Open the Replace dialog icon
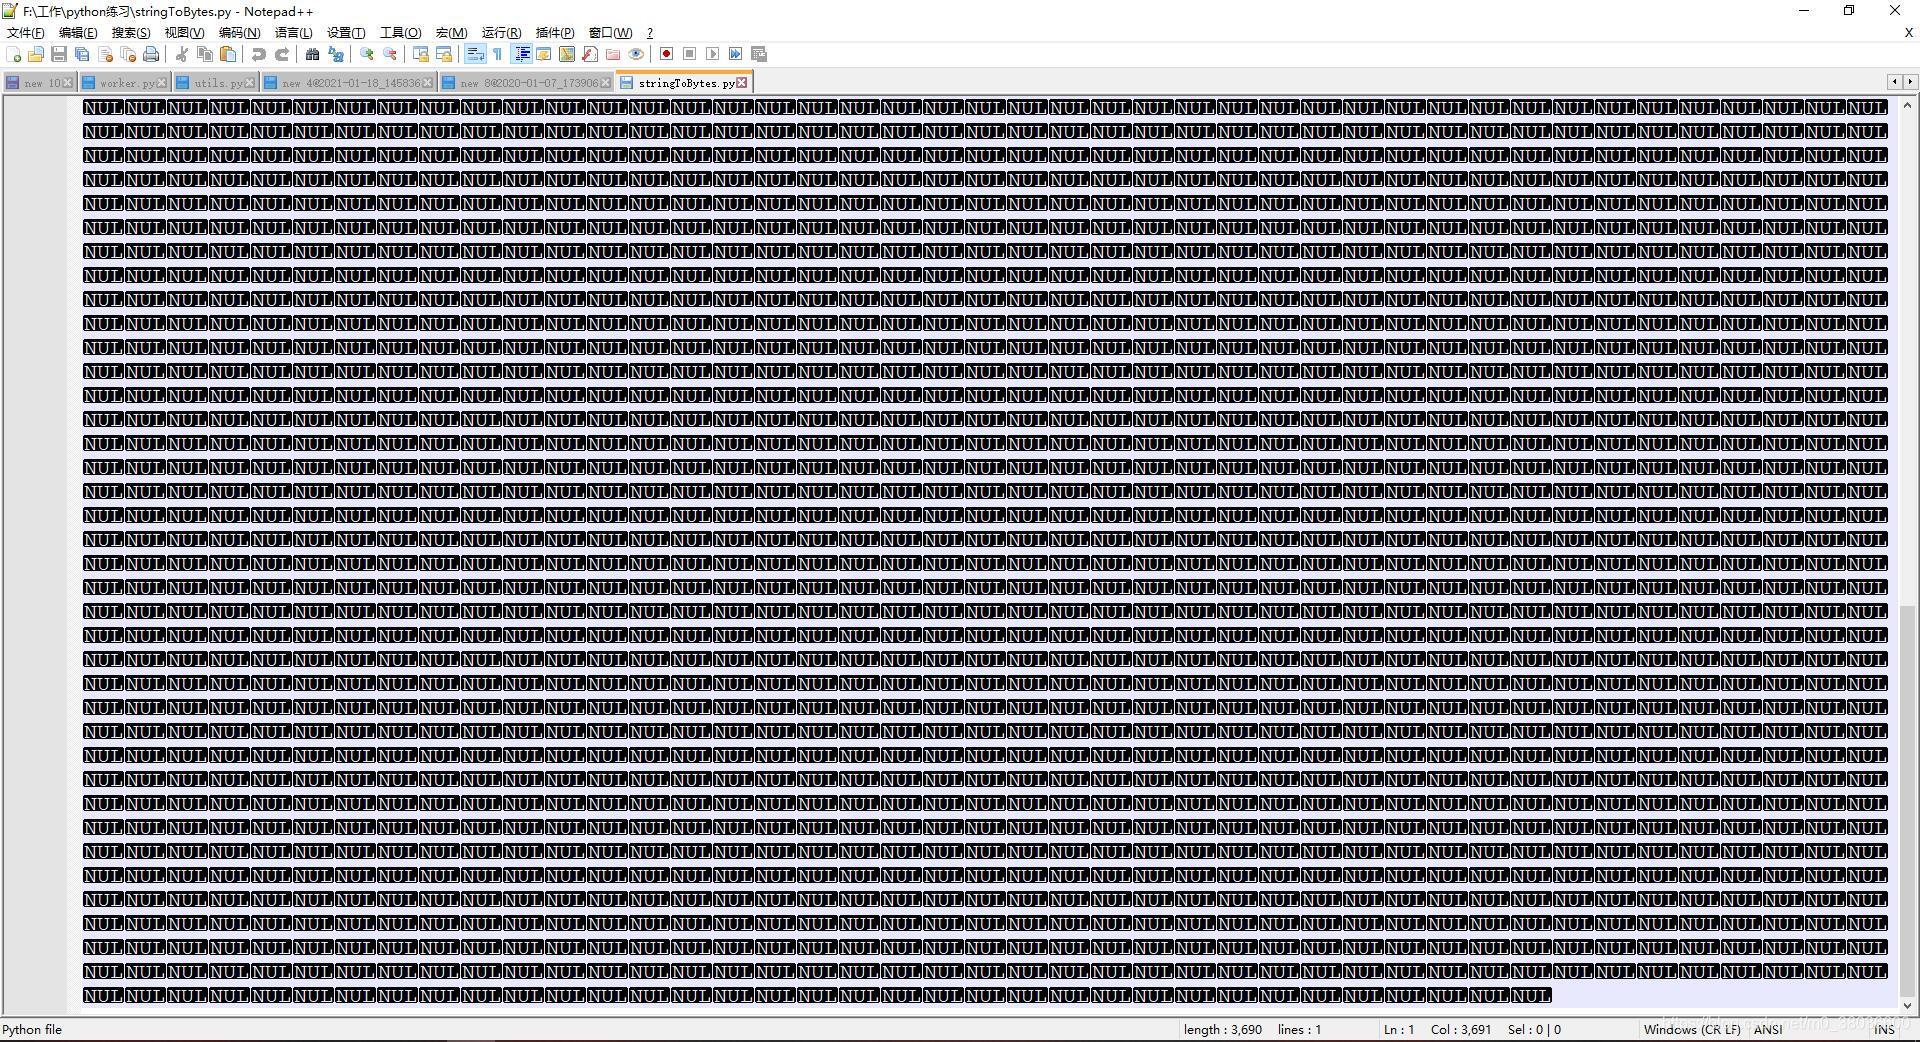This screenshot has height=1042, width=1920. coord(336,54)
